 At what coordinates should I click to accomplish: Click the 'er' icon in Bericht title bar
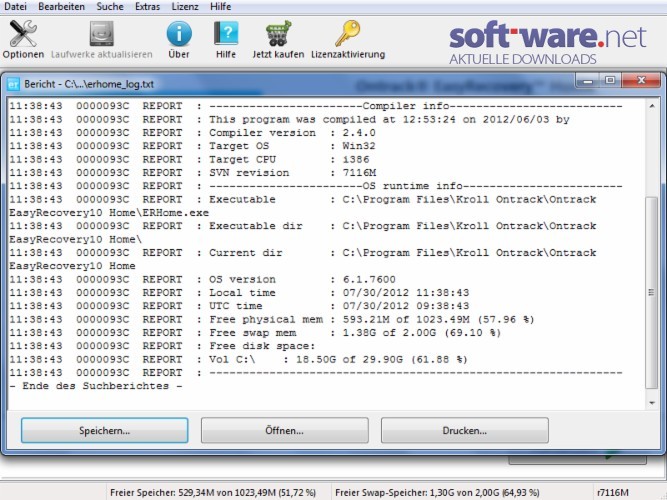pos(13,84)
